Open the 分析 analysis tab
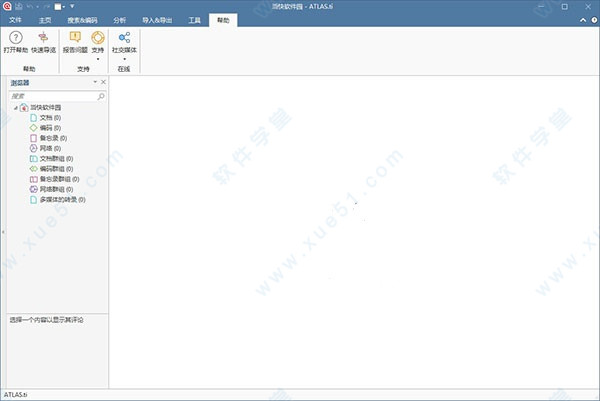600x401 pixels. pos(120,19)
